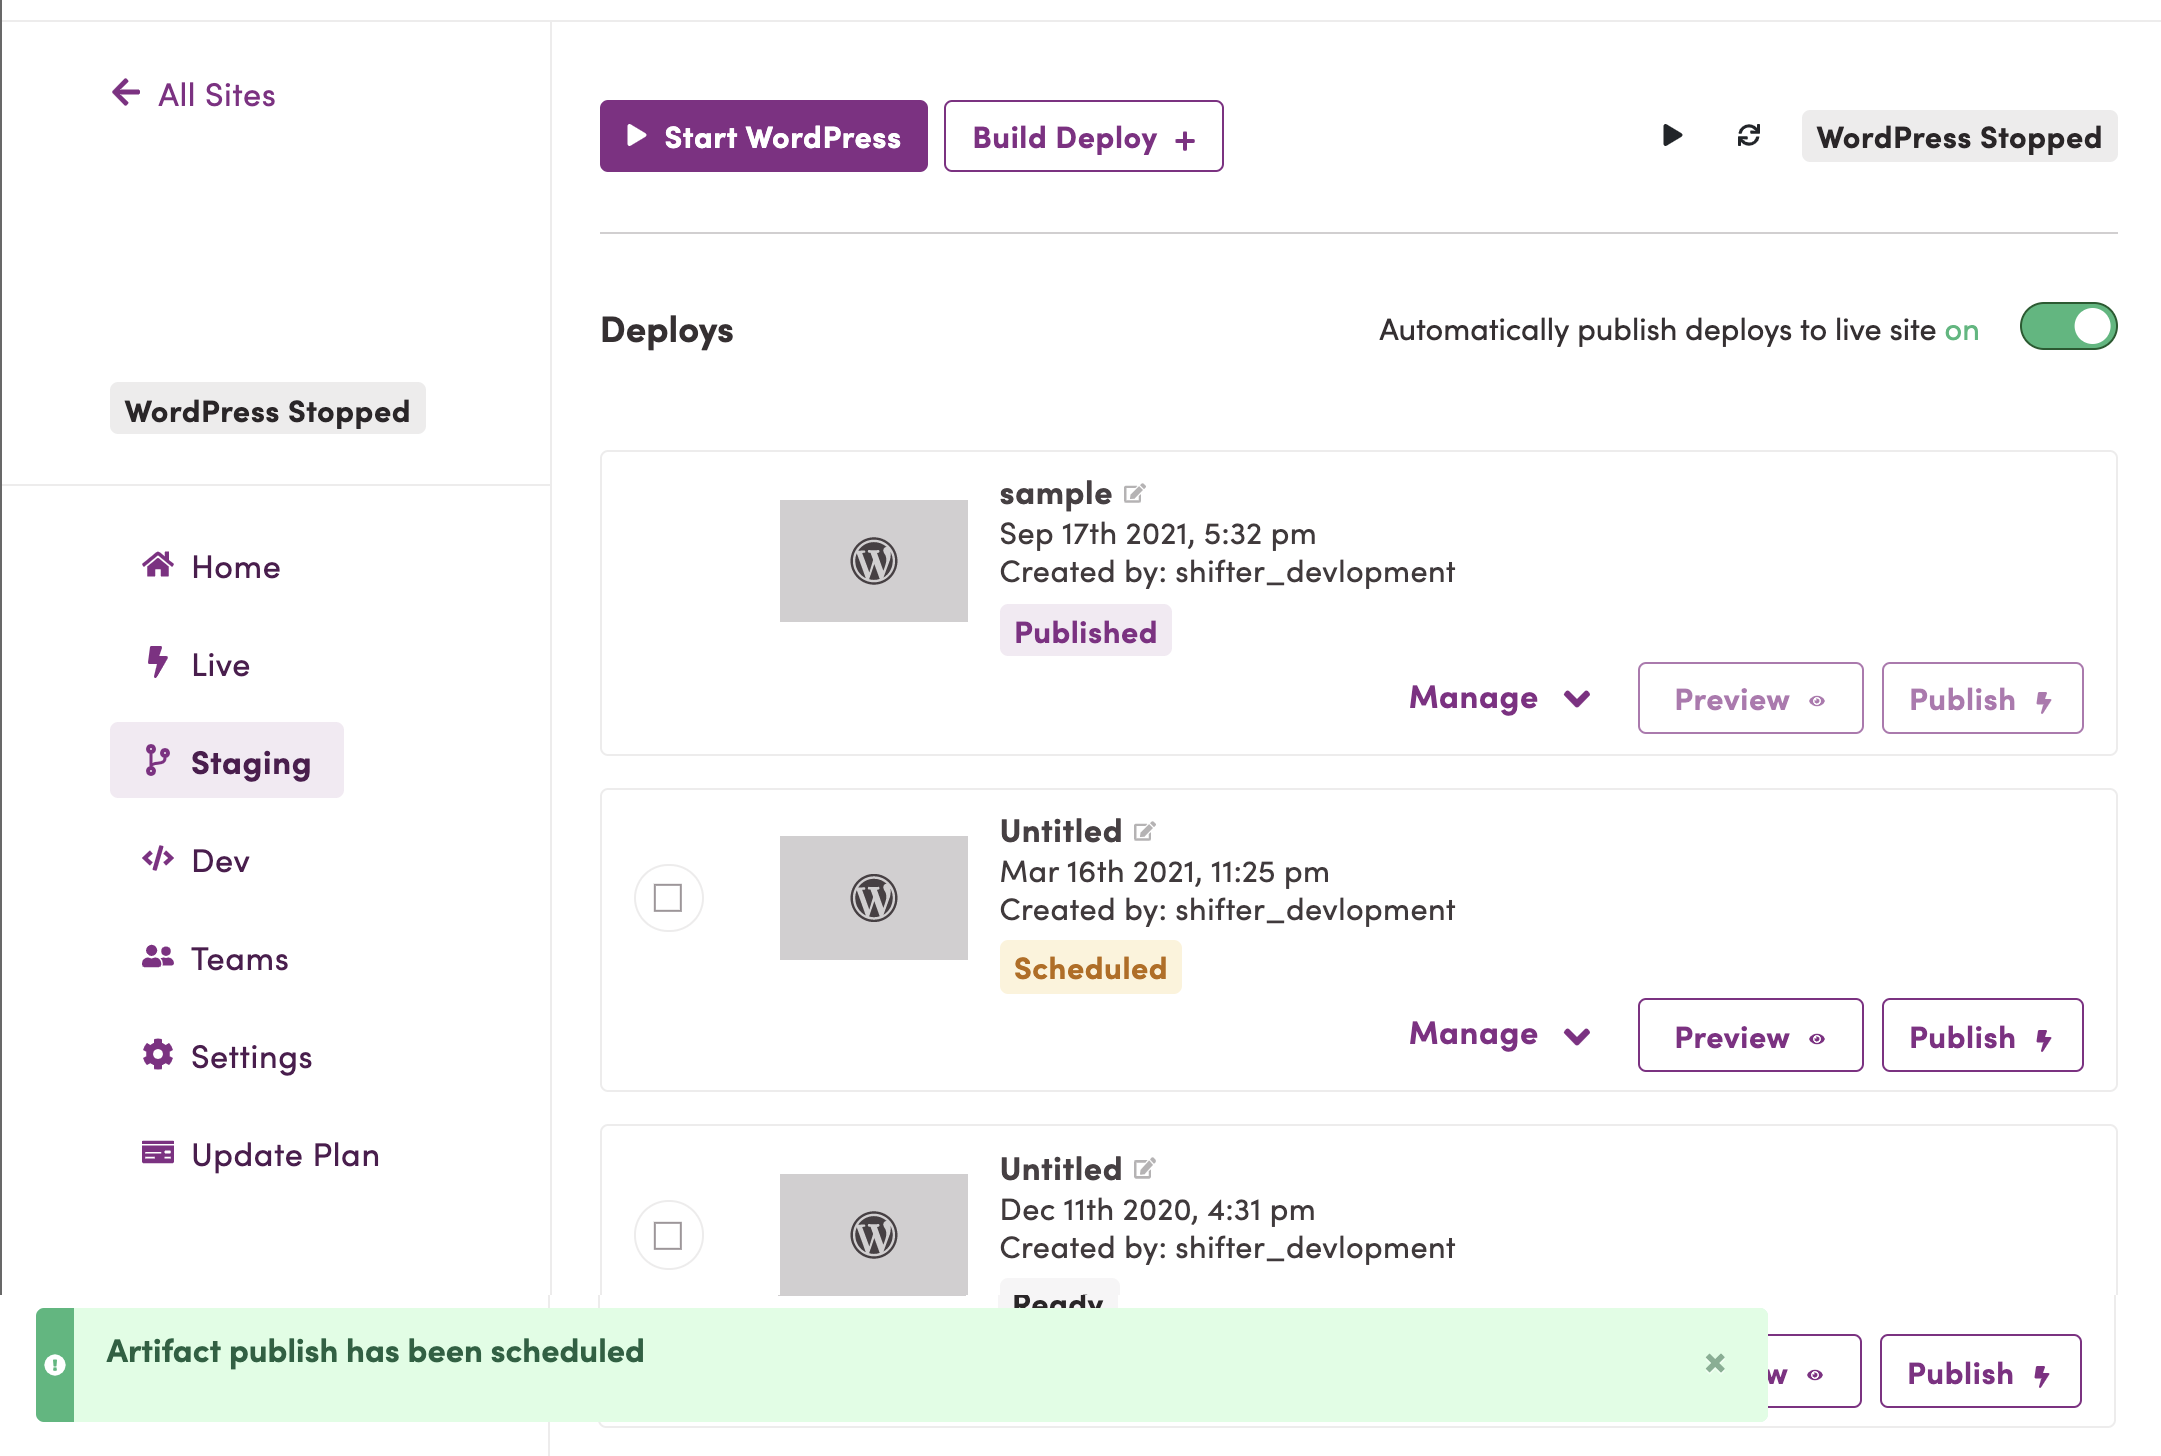Open Settings in sidebar

227,1056
